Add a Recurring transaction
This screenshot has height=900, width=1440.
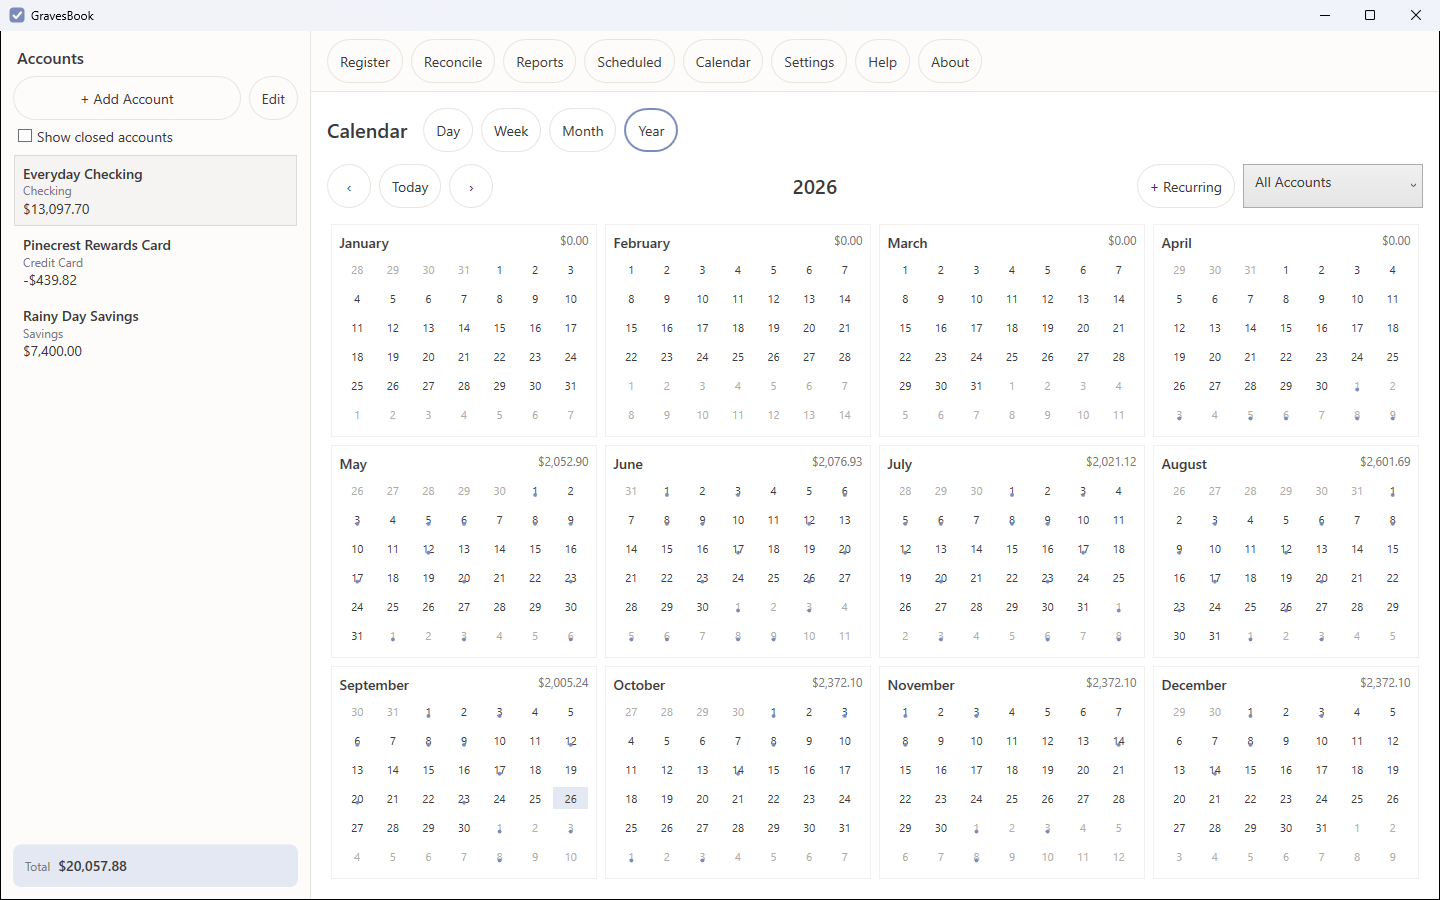point(1186,187)
